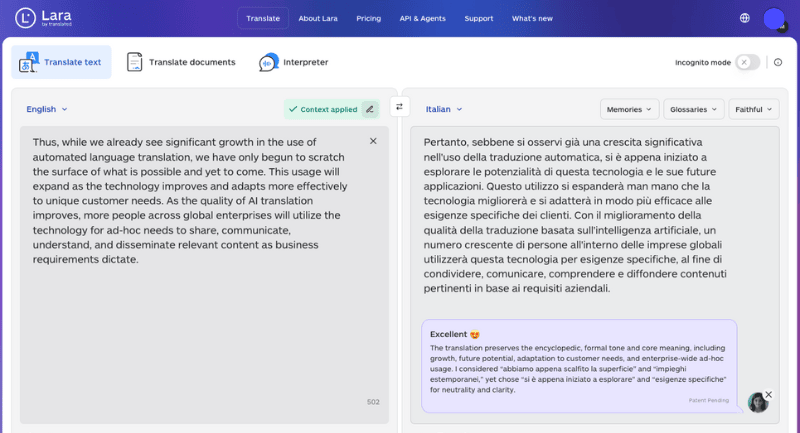Click the info icon beside Incognito mode
The height and width of the screenshot is (433, 800).
coord(778,62)
